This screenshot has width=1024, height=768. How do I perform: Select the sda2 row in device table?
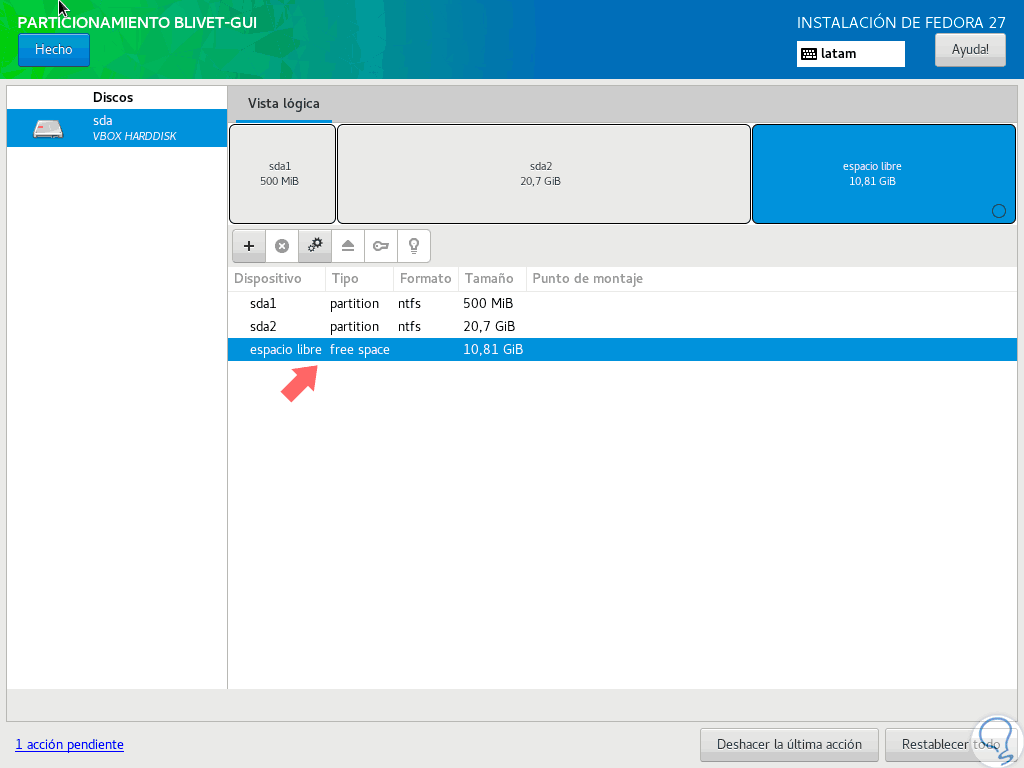tap(622, 327)
